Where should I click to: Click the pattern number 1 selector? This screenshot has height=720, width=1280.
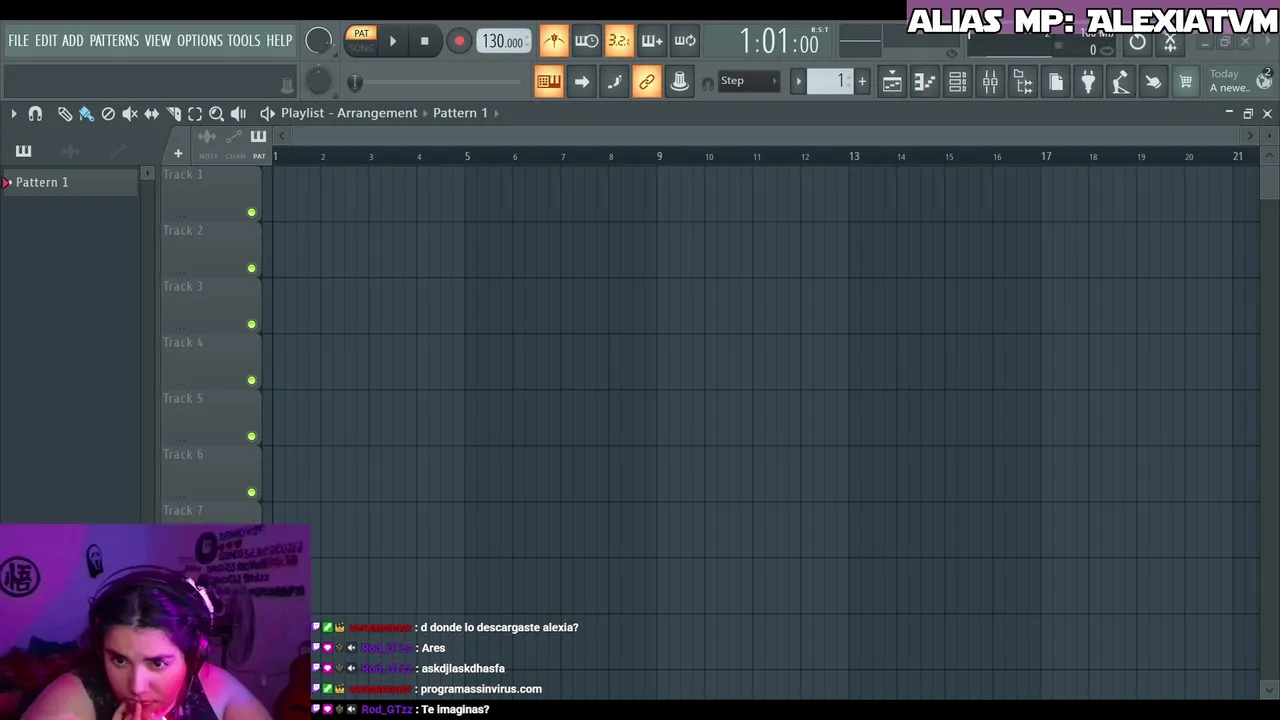(x=832, y=81)
